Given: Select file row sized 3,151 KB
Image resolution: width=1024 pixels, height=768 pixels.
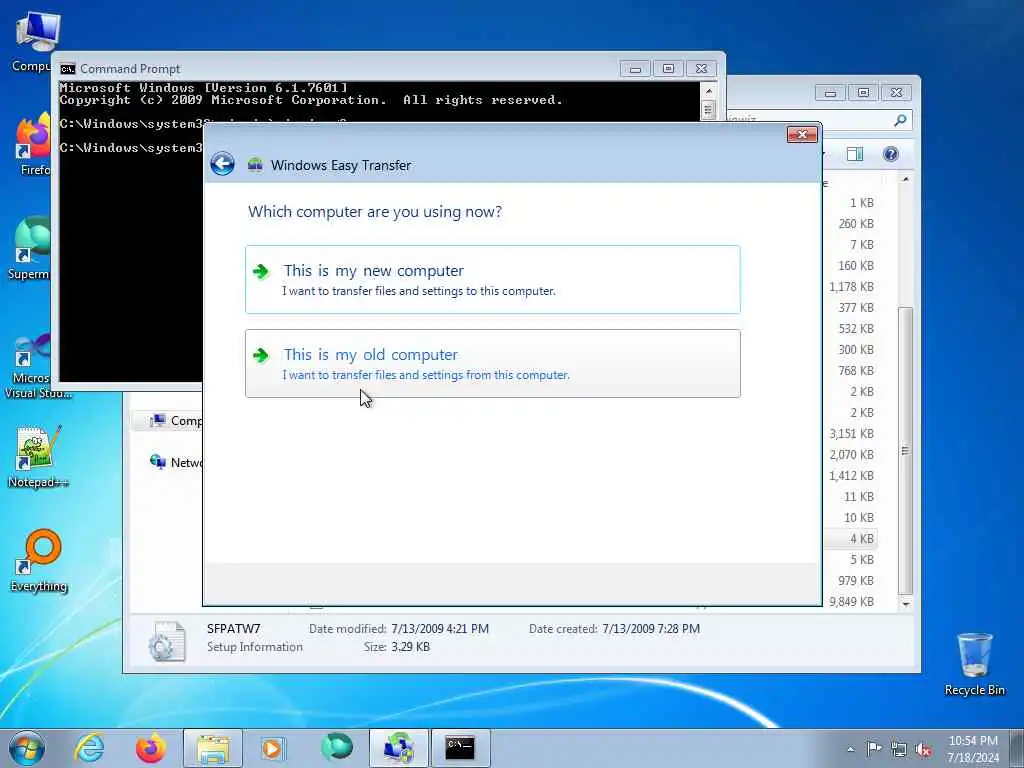Looking at the screenshot, I should coord(851,434).
